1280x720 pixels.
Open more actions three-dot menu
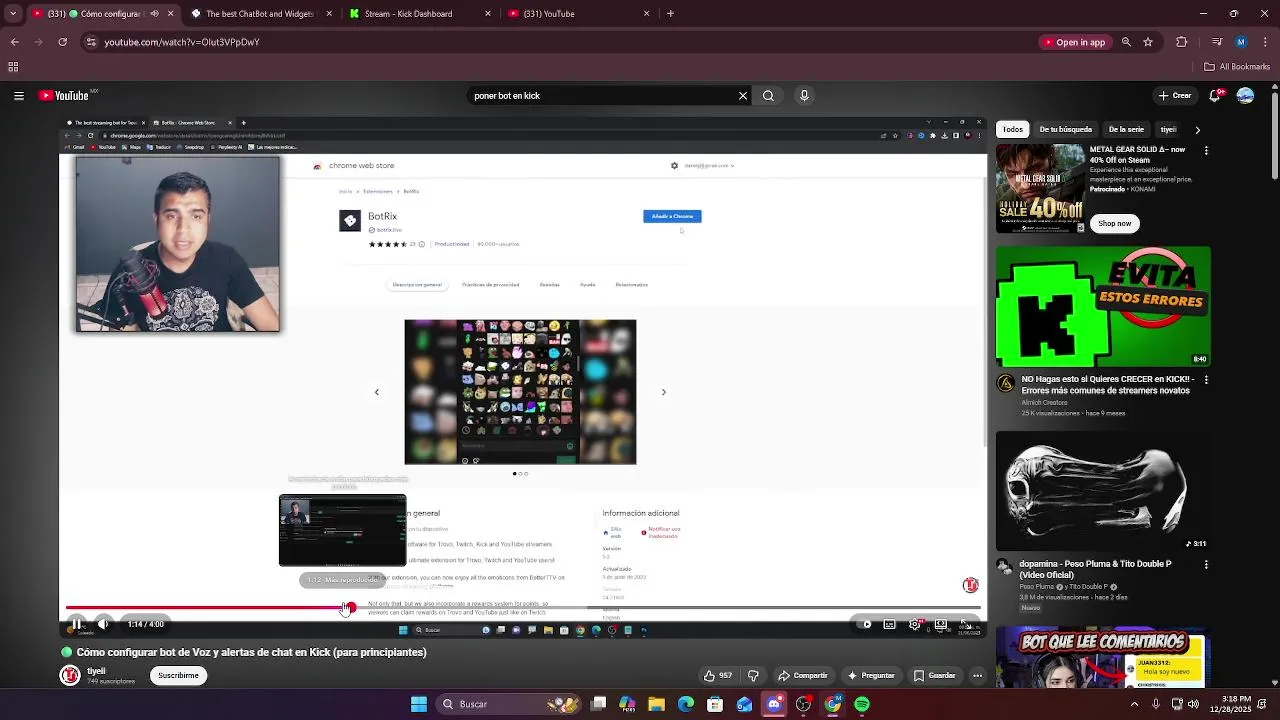click(978, 676)
